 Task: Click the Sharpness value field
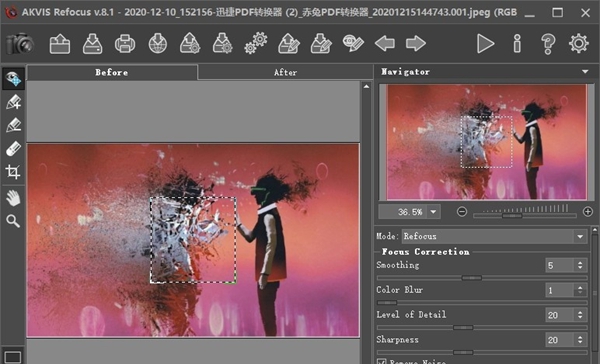tap(559, 340)
